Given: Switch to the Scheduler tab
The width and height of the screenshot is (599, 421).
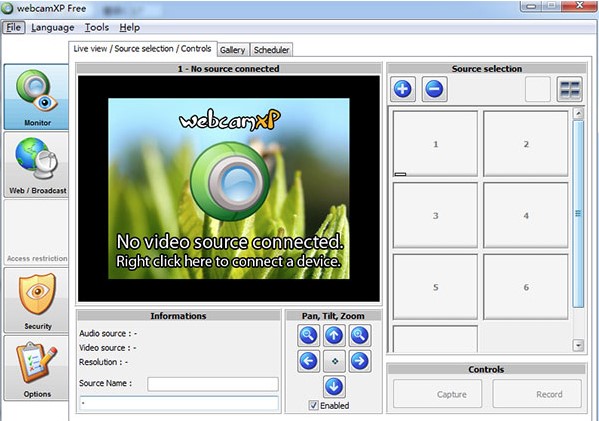Looking at the screenshot, I should click(271, 50).
